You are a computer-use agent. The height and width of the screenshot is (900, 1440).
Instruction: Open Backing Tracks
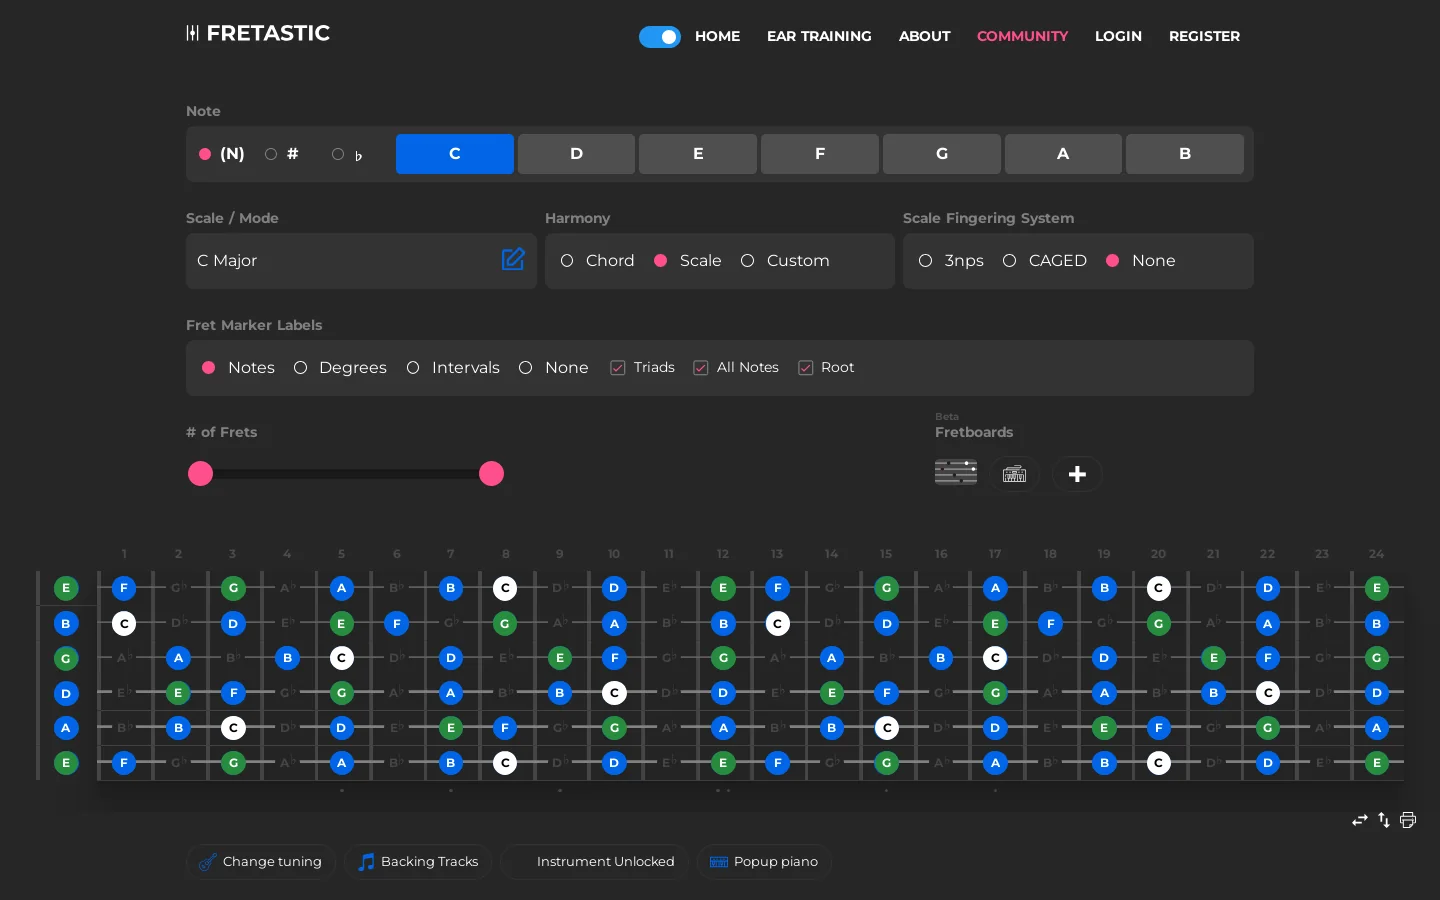pyautogui.click(x=418, y=862)
